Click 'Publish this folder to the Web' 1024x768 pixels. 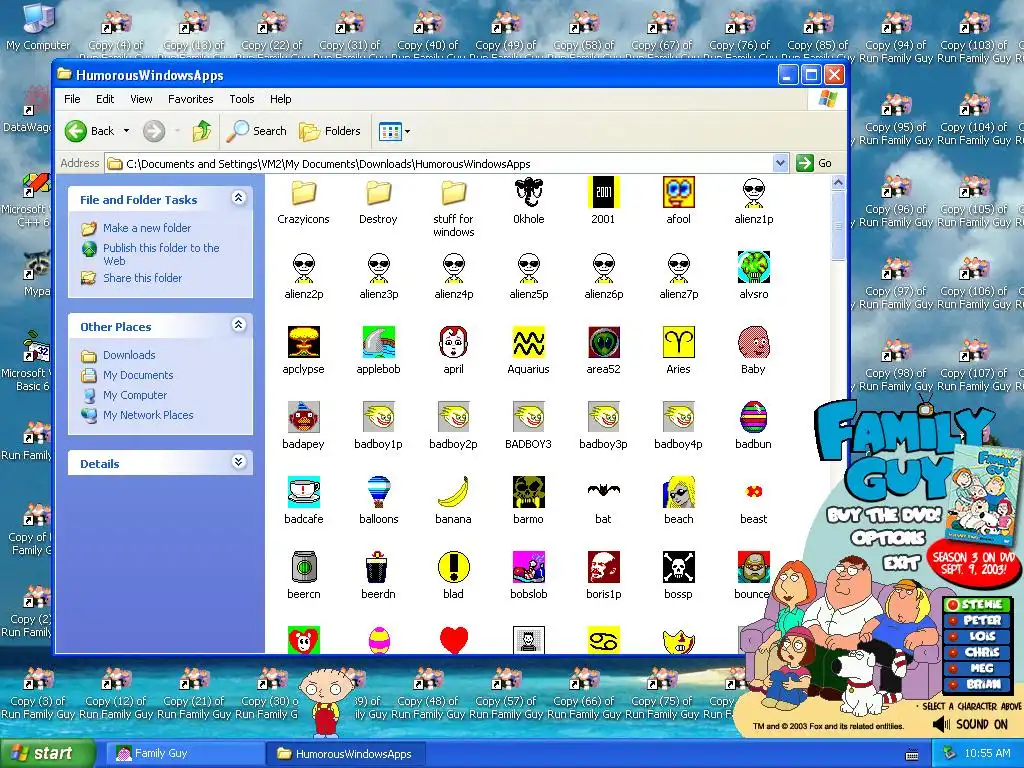pyautogui.click(x=161, y=254)
